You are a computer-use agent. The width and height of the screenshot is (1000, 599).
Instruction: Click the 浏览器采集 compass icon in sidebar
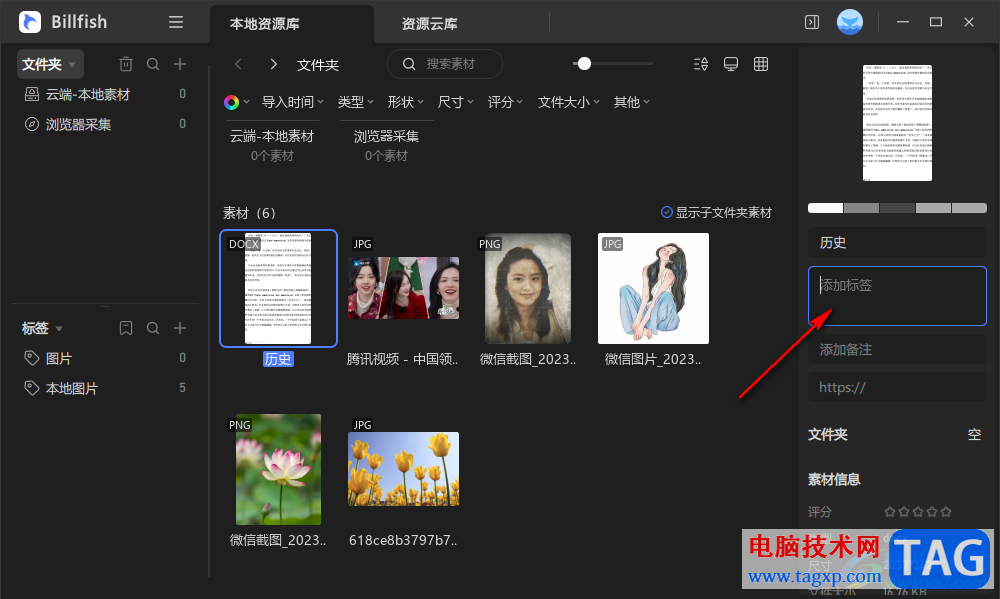32,124
